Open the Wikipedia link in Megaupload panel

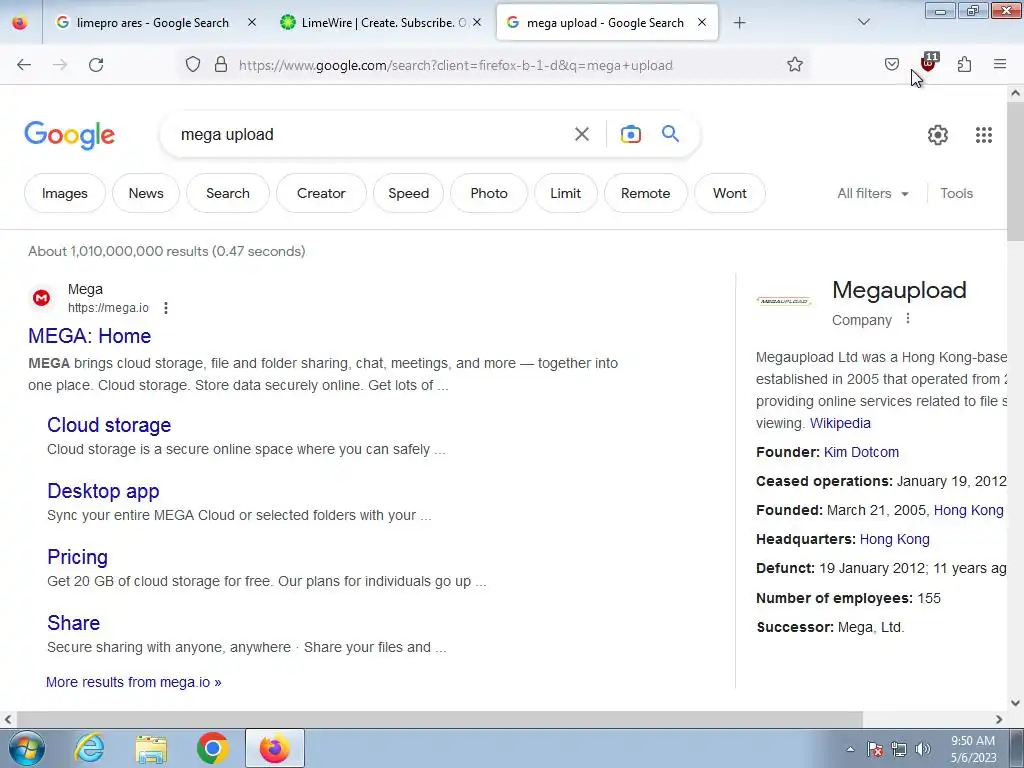(840, 423)
